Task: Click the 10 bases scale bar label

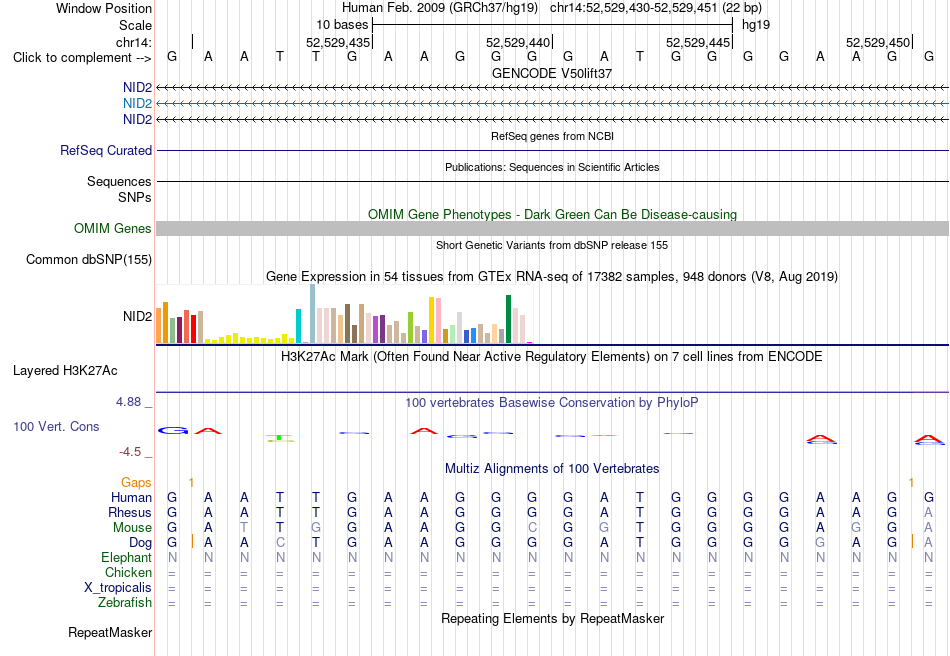Action: (x=342, y=25)
